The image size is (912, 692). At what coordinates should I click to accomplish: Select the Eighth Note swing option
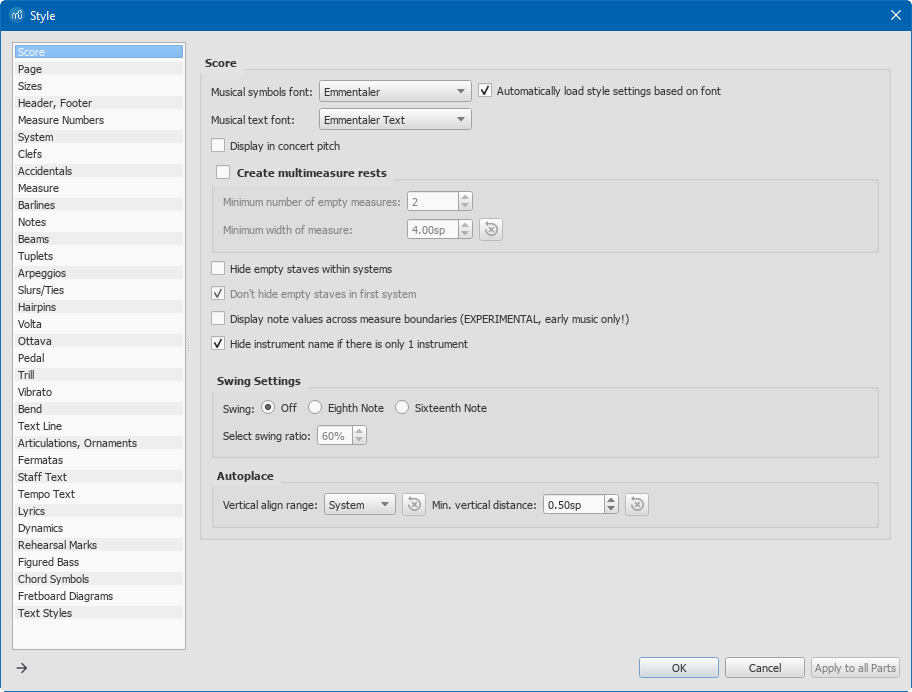pyautogui.click(x=315, y=408)
